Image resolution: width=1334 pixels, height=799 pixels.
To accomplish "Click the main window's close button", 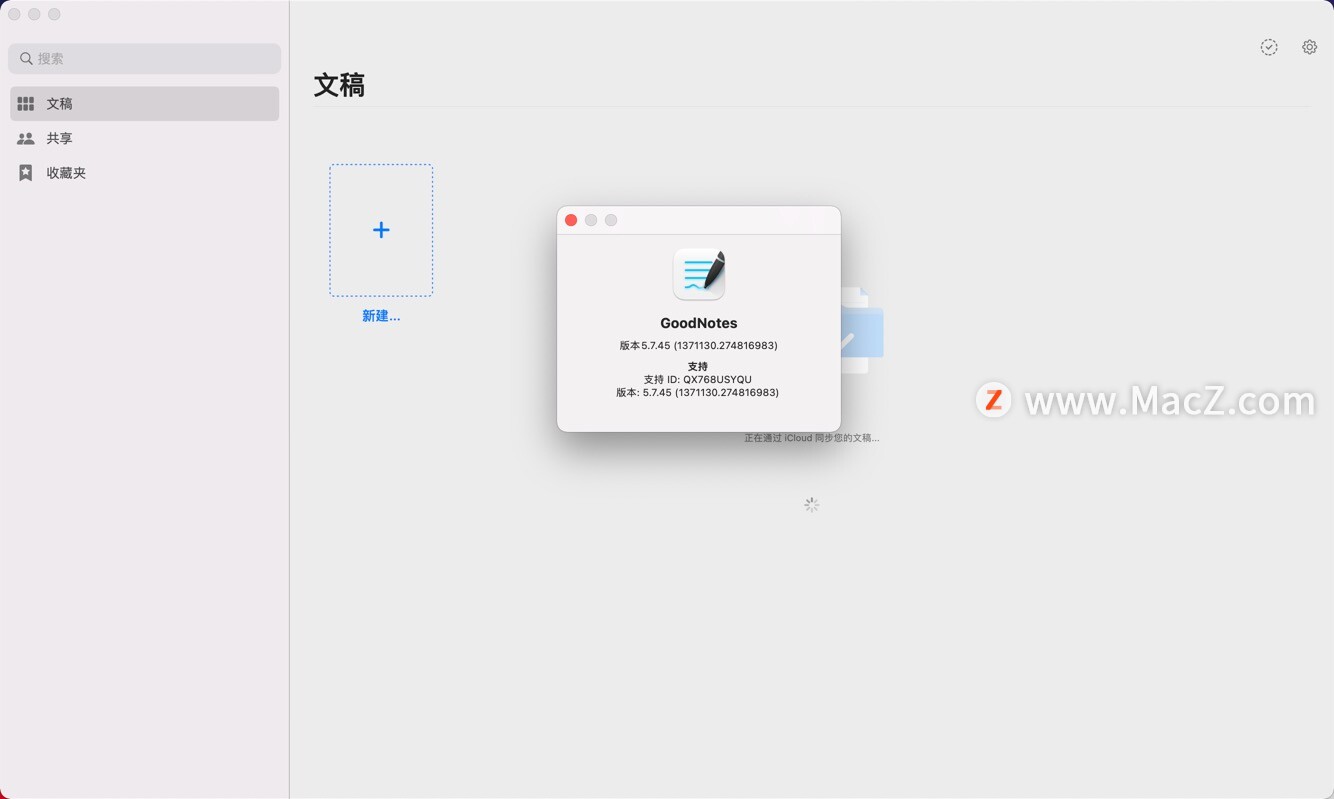I will [x=14, y=14].
